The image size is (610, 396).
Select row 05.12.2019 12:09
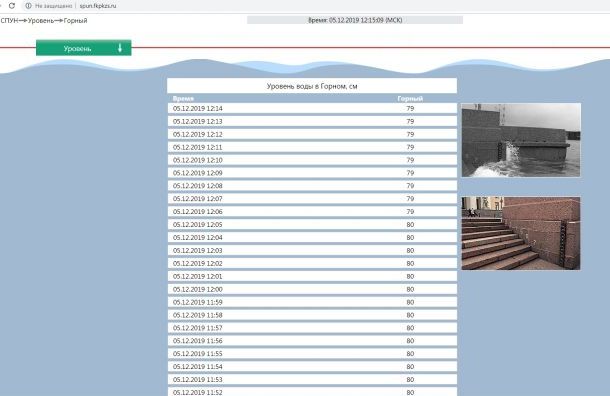point(312,173)
